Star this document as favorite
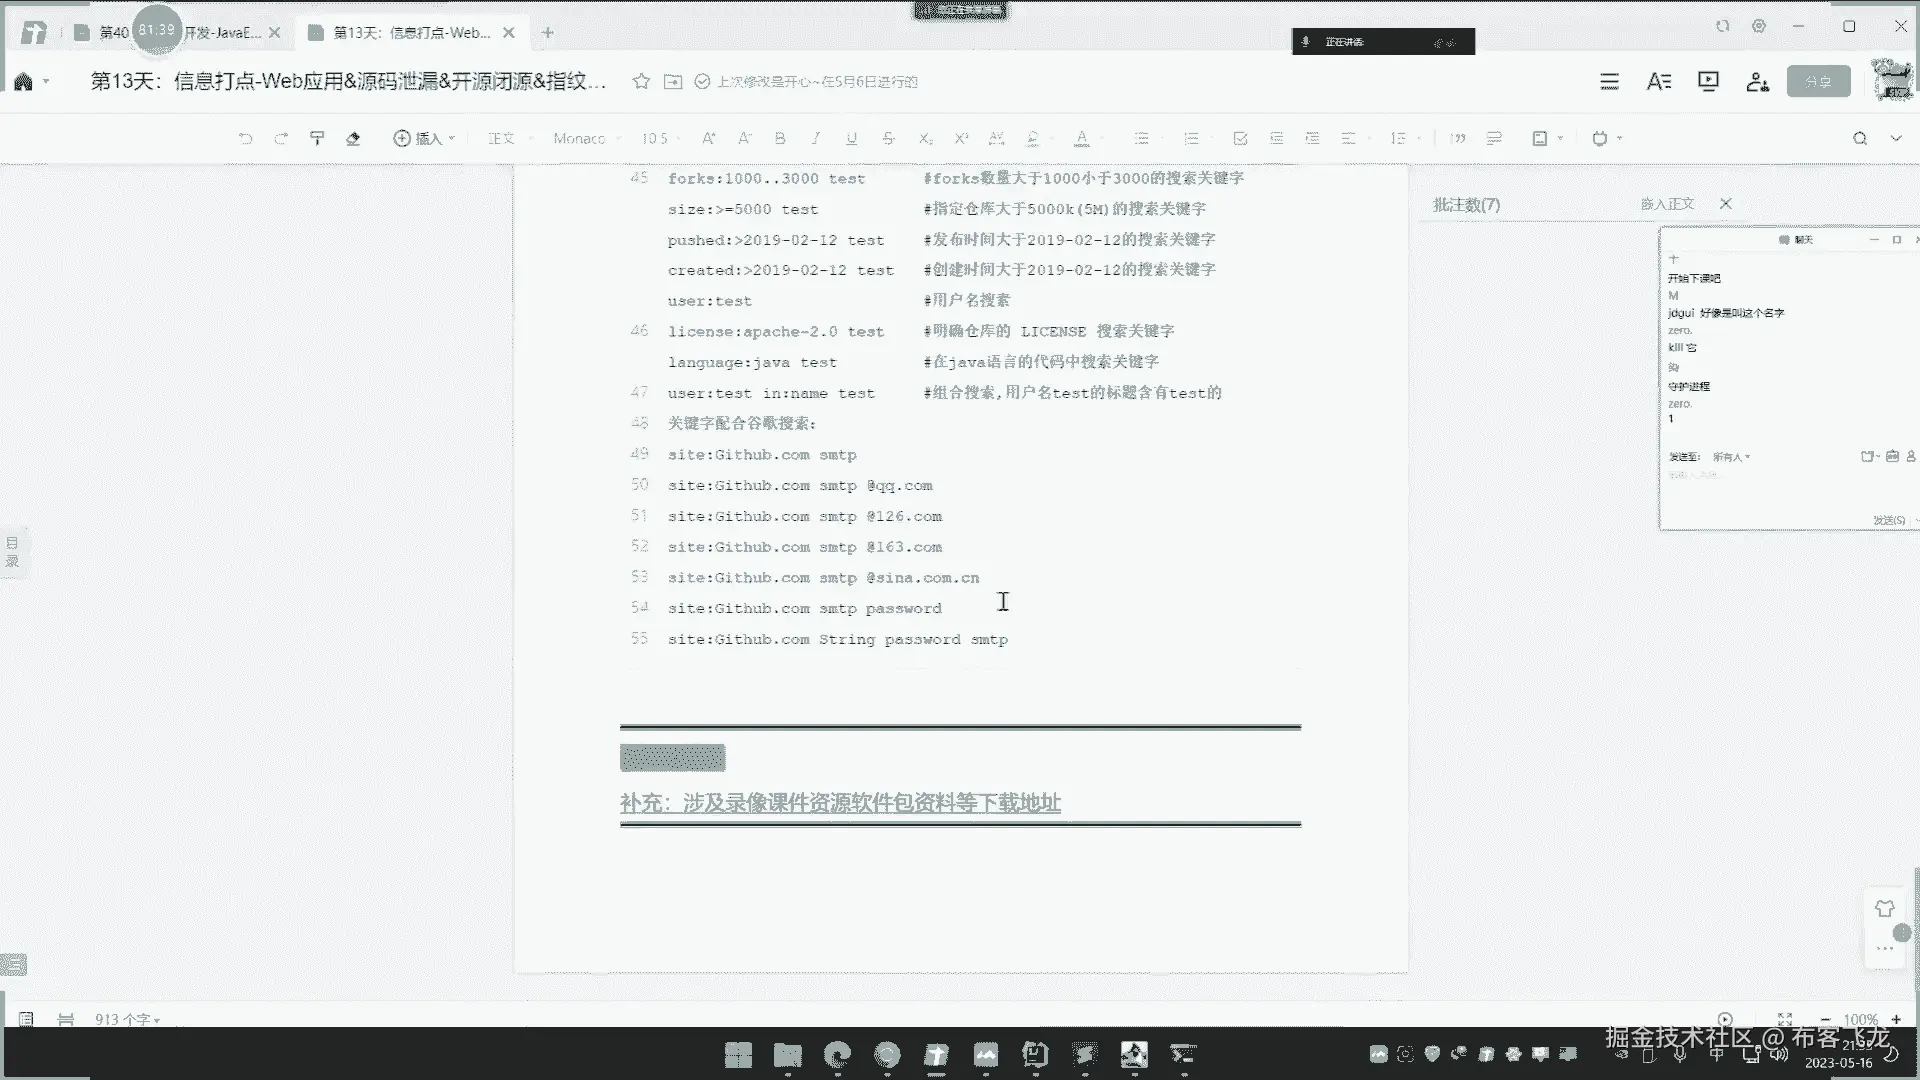This screenshot has width=1920, height=1080. tap(641, 81)
